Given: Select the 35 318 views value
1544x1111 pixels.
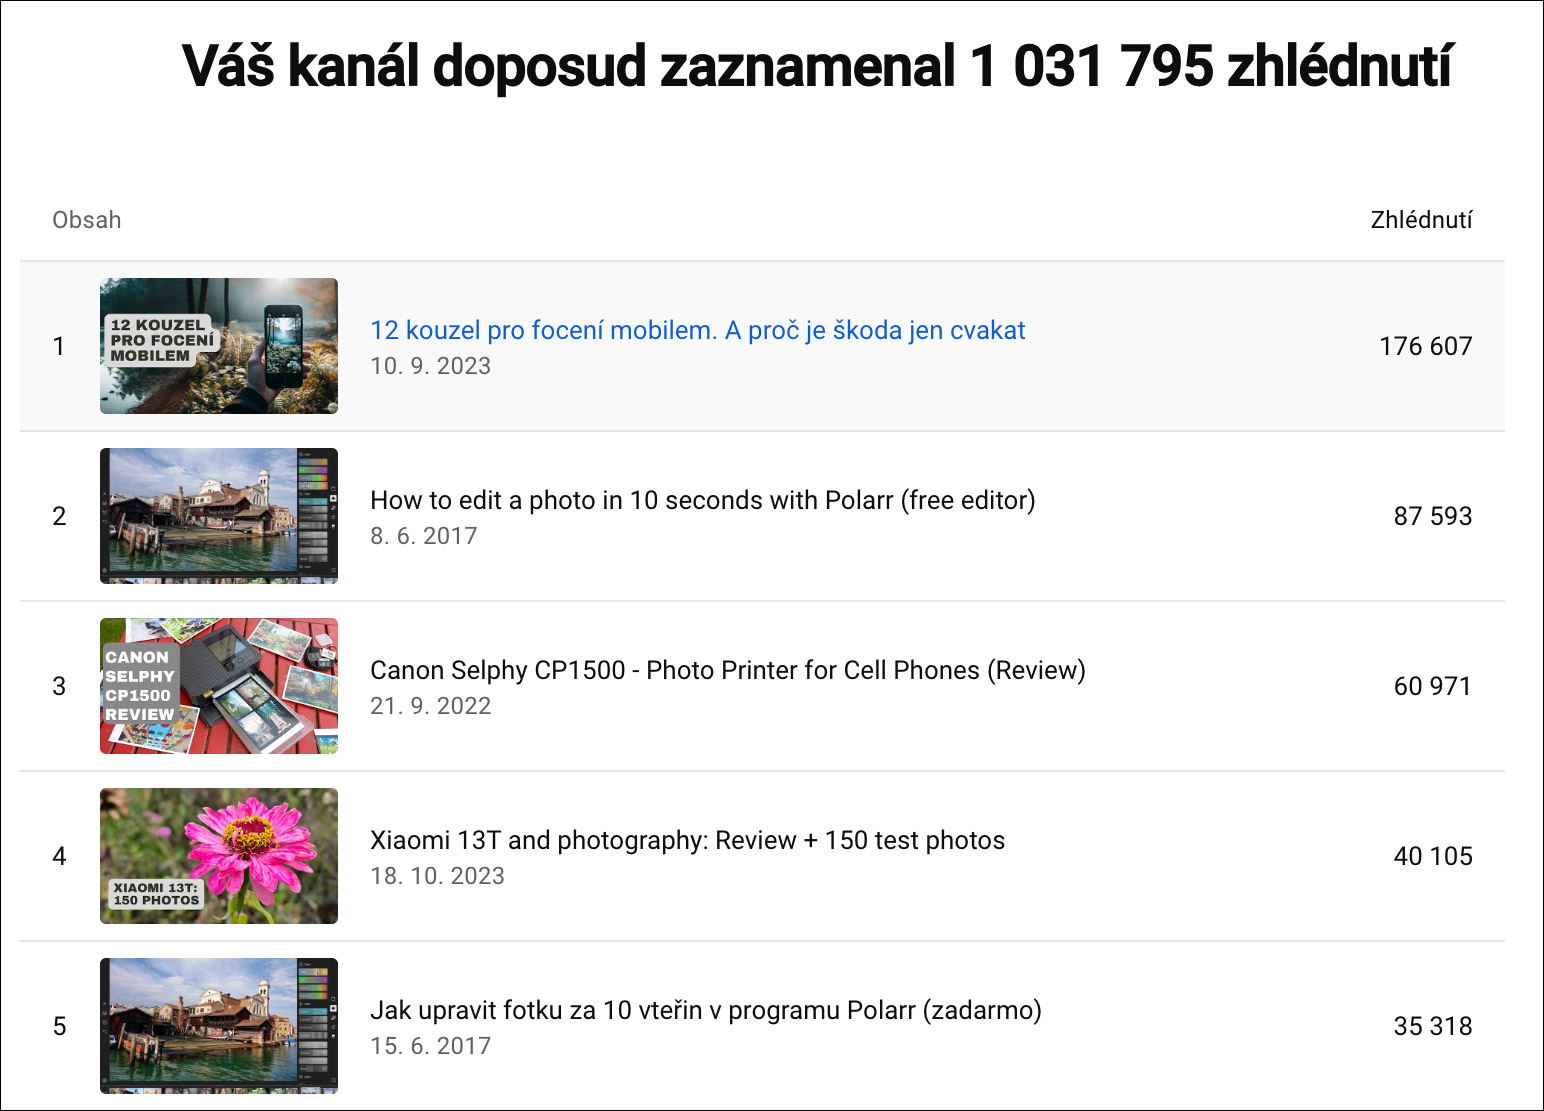Looking at the screenshot, I should 1433,1026.
